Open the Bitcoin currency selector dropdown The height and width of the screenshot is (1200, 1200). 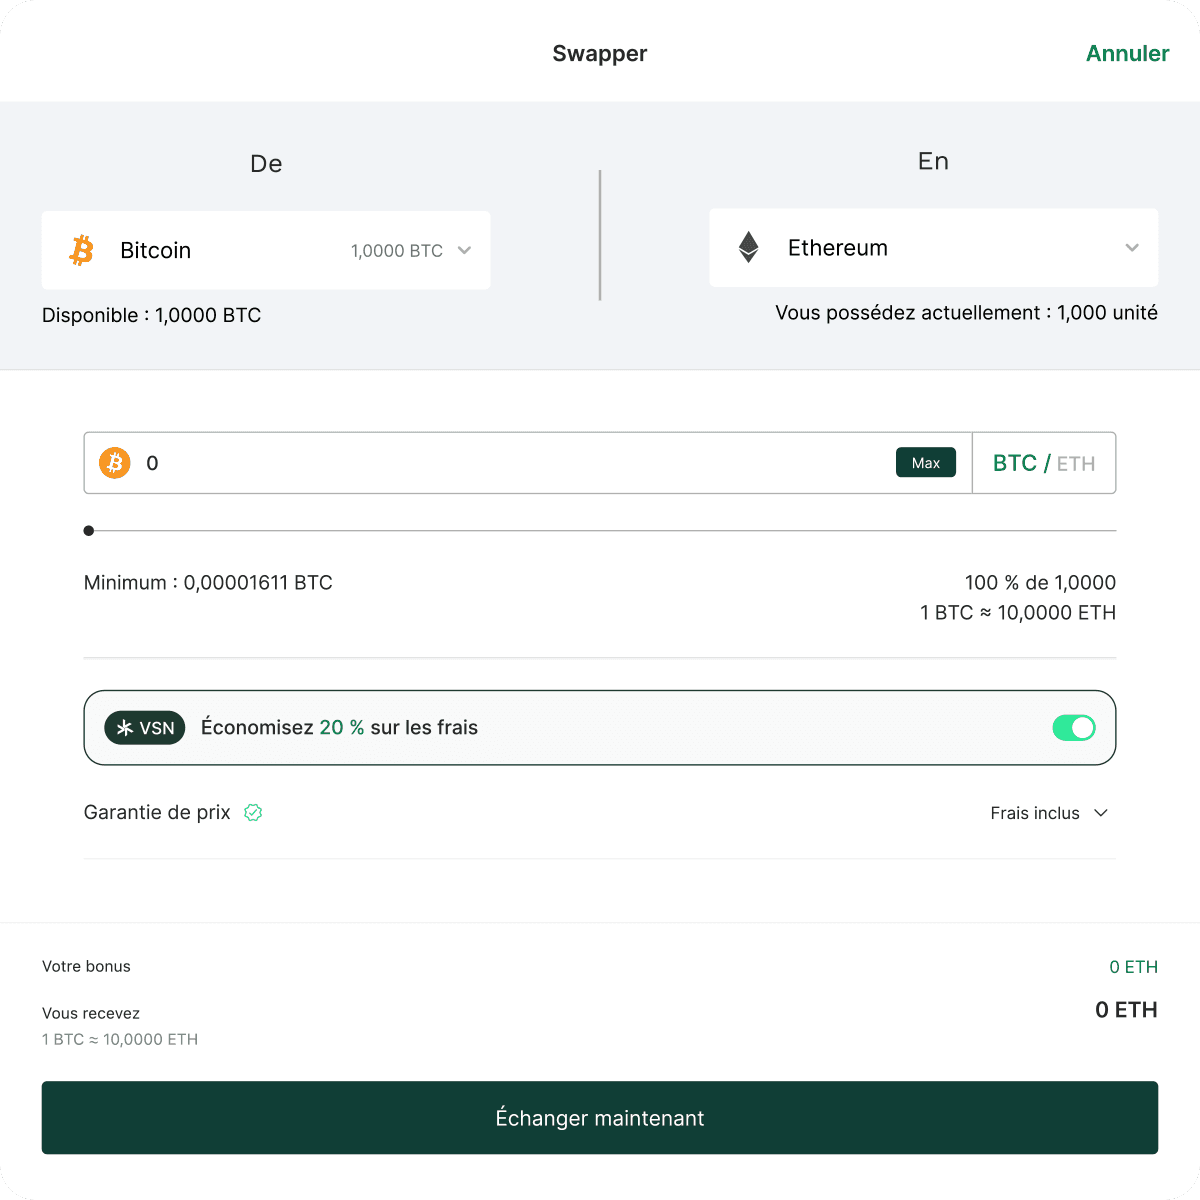464,250
